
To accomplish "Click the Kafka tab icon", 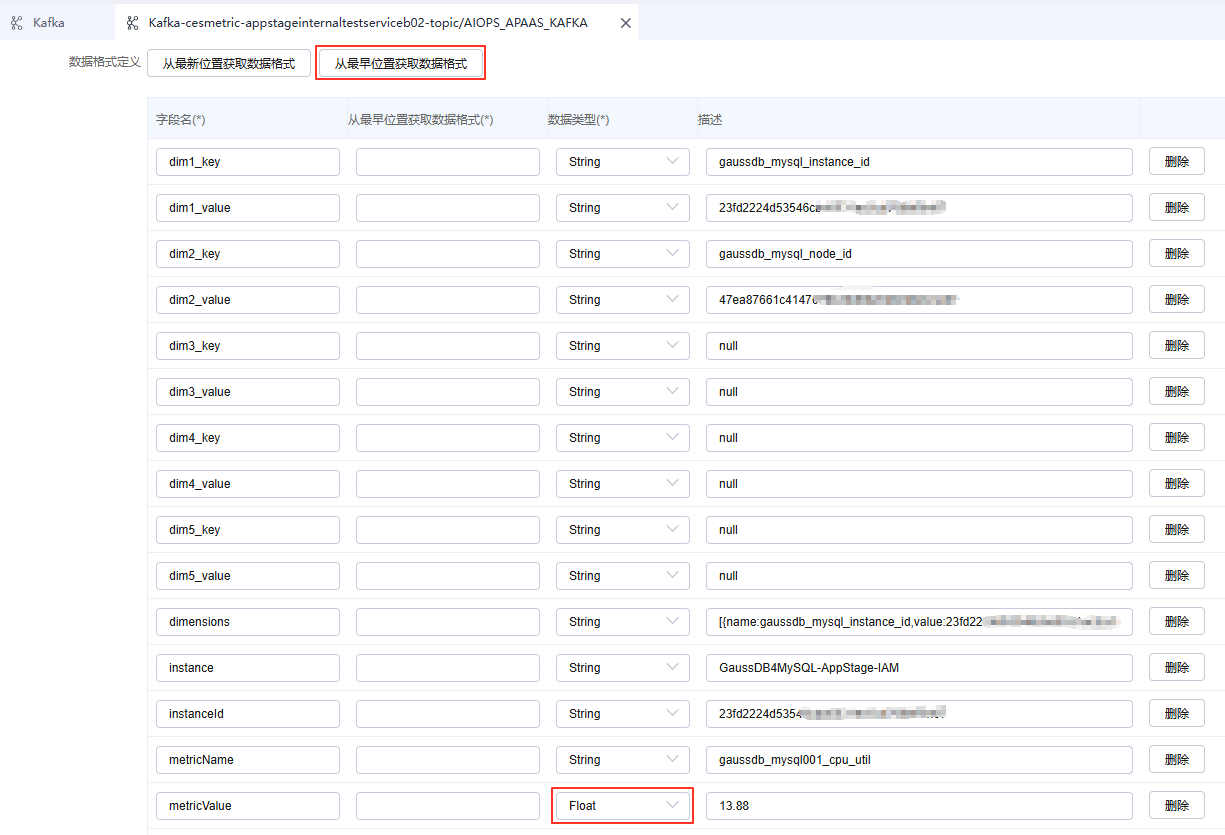I will pos(17,22).
